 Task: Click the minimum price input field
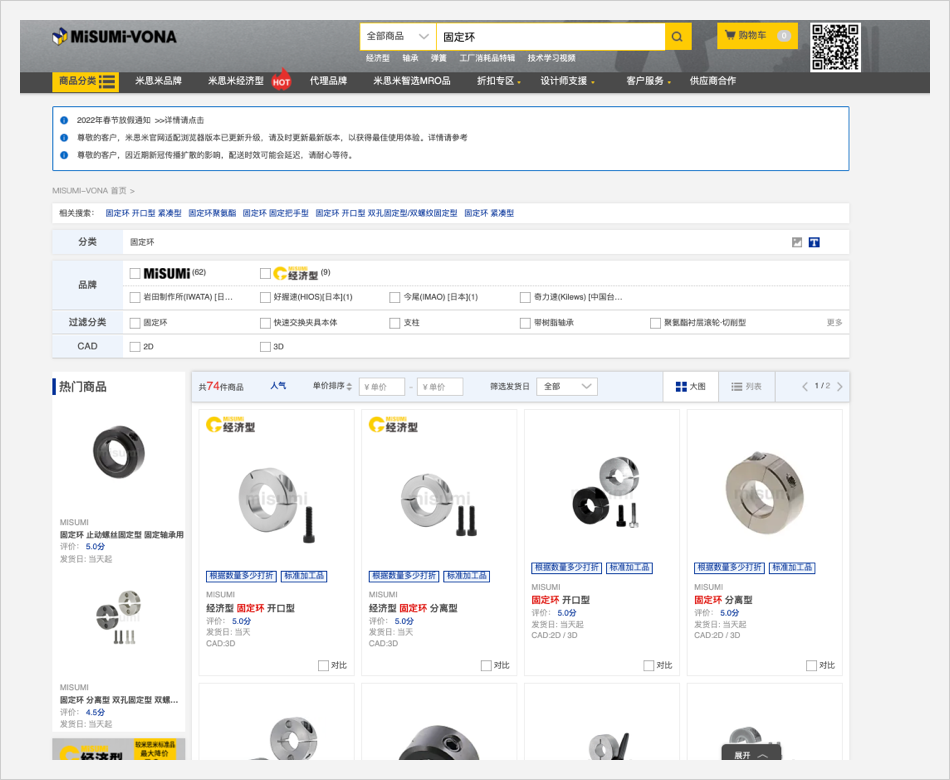click(x=381, y=387)
